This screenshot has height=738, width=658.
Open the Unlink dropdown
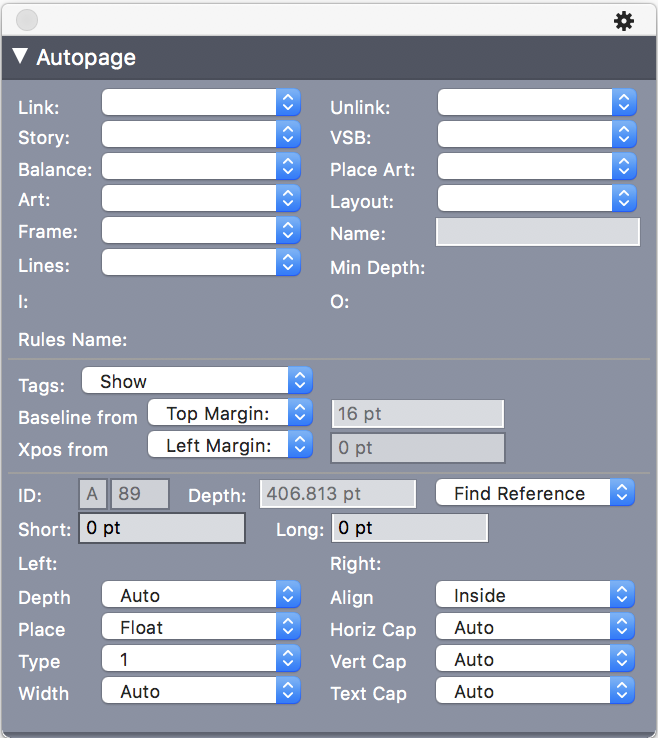536,102
